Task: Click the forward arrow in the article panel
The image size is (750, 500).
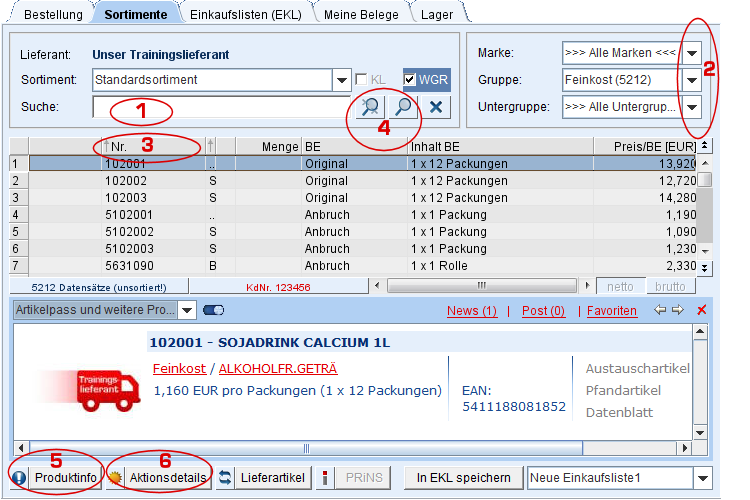Action: [676, 311]
